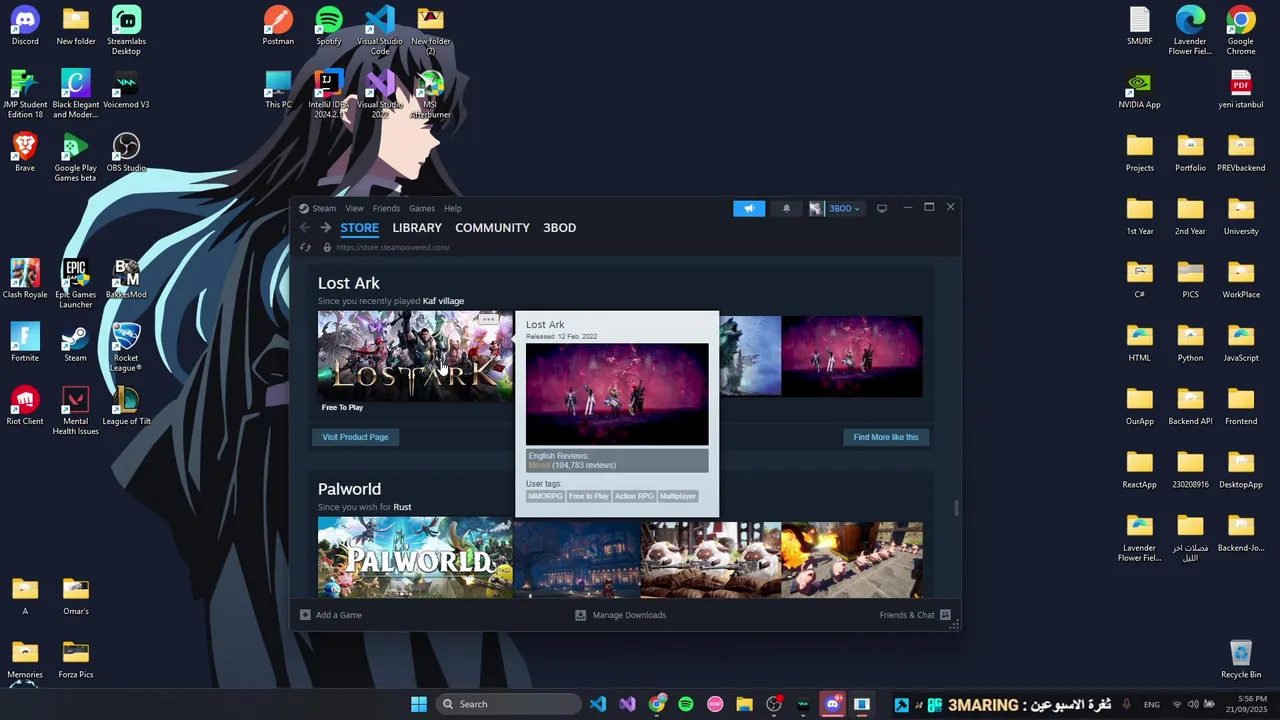Select the Rocket League desktop icon
This screenshot has height=720, width=1280.
click(126, 347)
